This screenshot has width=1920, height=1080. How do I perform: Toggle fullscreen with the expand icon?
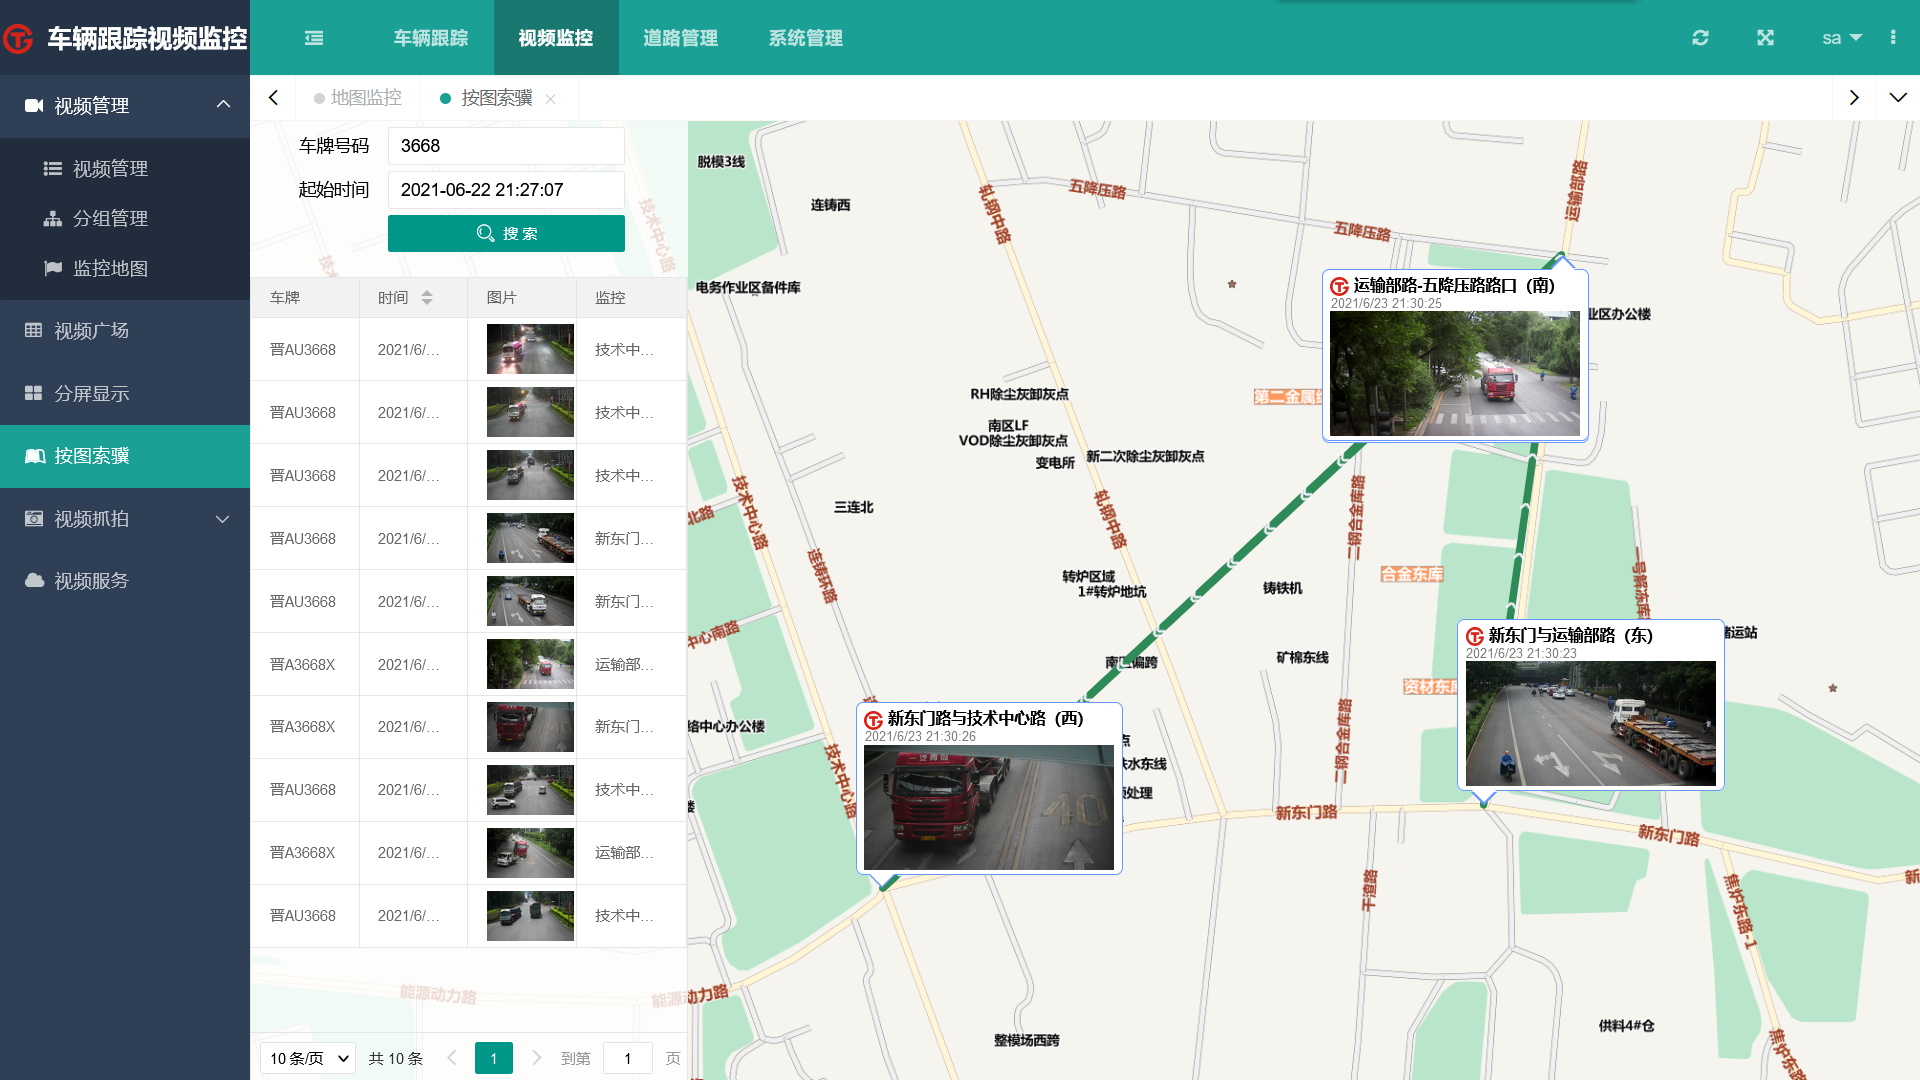pos(1765,38)
